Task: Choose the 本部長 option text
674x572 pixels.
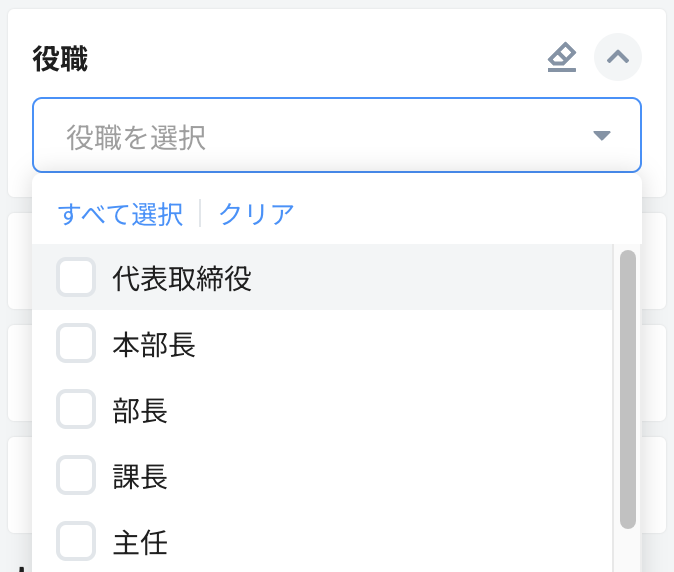Action: point(154,344)
